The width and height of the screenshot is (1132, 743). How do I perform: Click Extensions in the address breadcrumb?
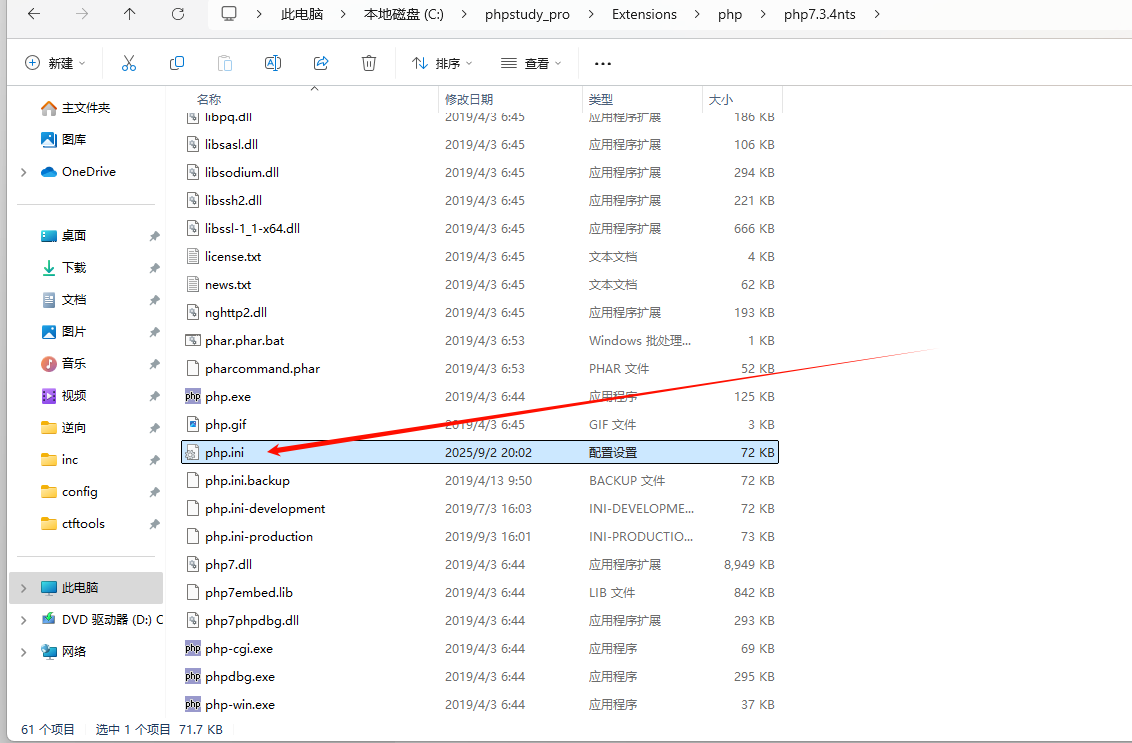[x=644, y=14]
